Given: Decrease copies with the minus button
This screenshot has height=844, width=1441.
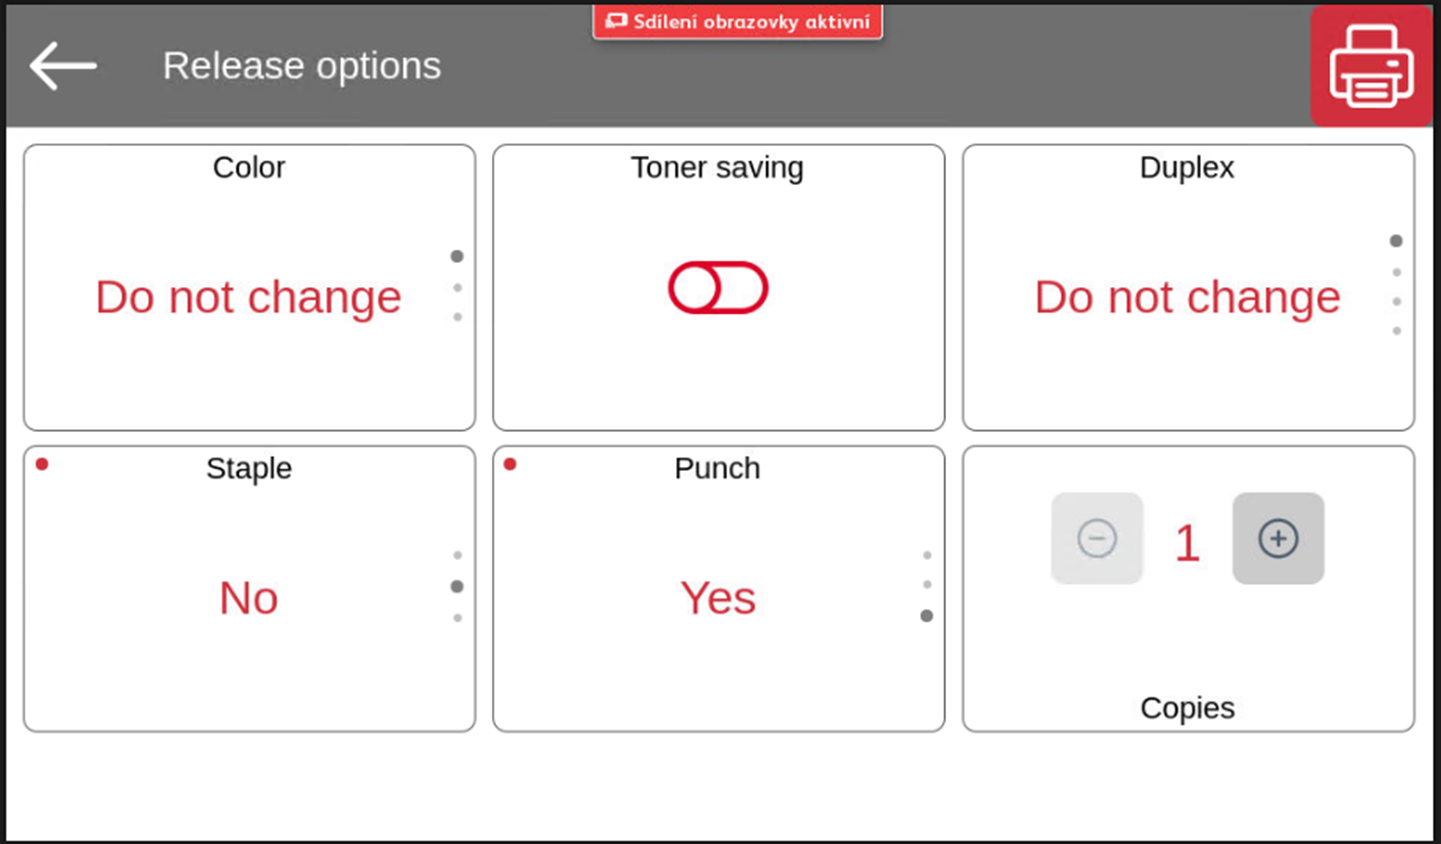Looking at the screenshot, I should 1097,539.
